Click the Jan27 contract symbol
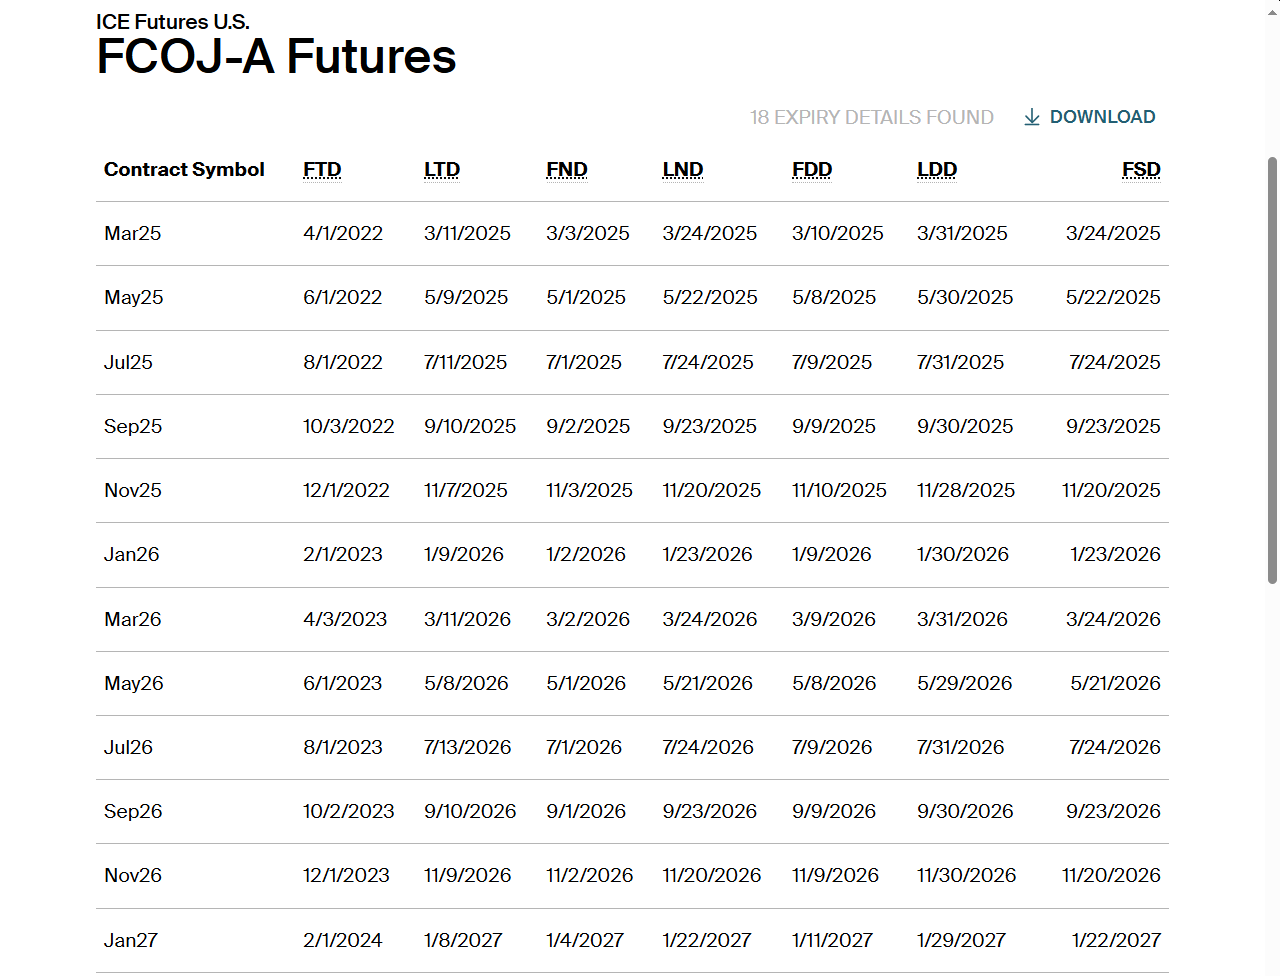 (x=131, y=940)
